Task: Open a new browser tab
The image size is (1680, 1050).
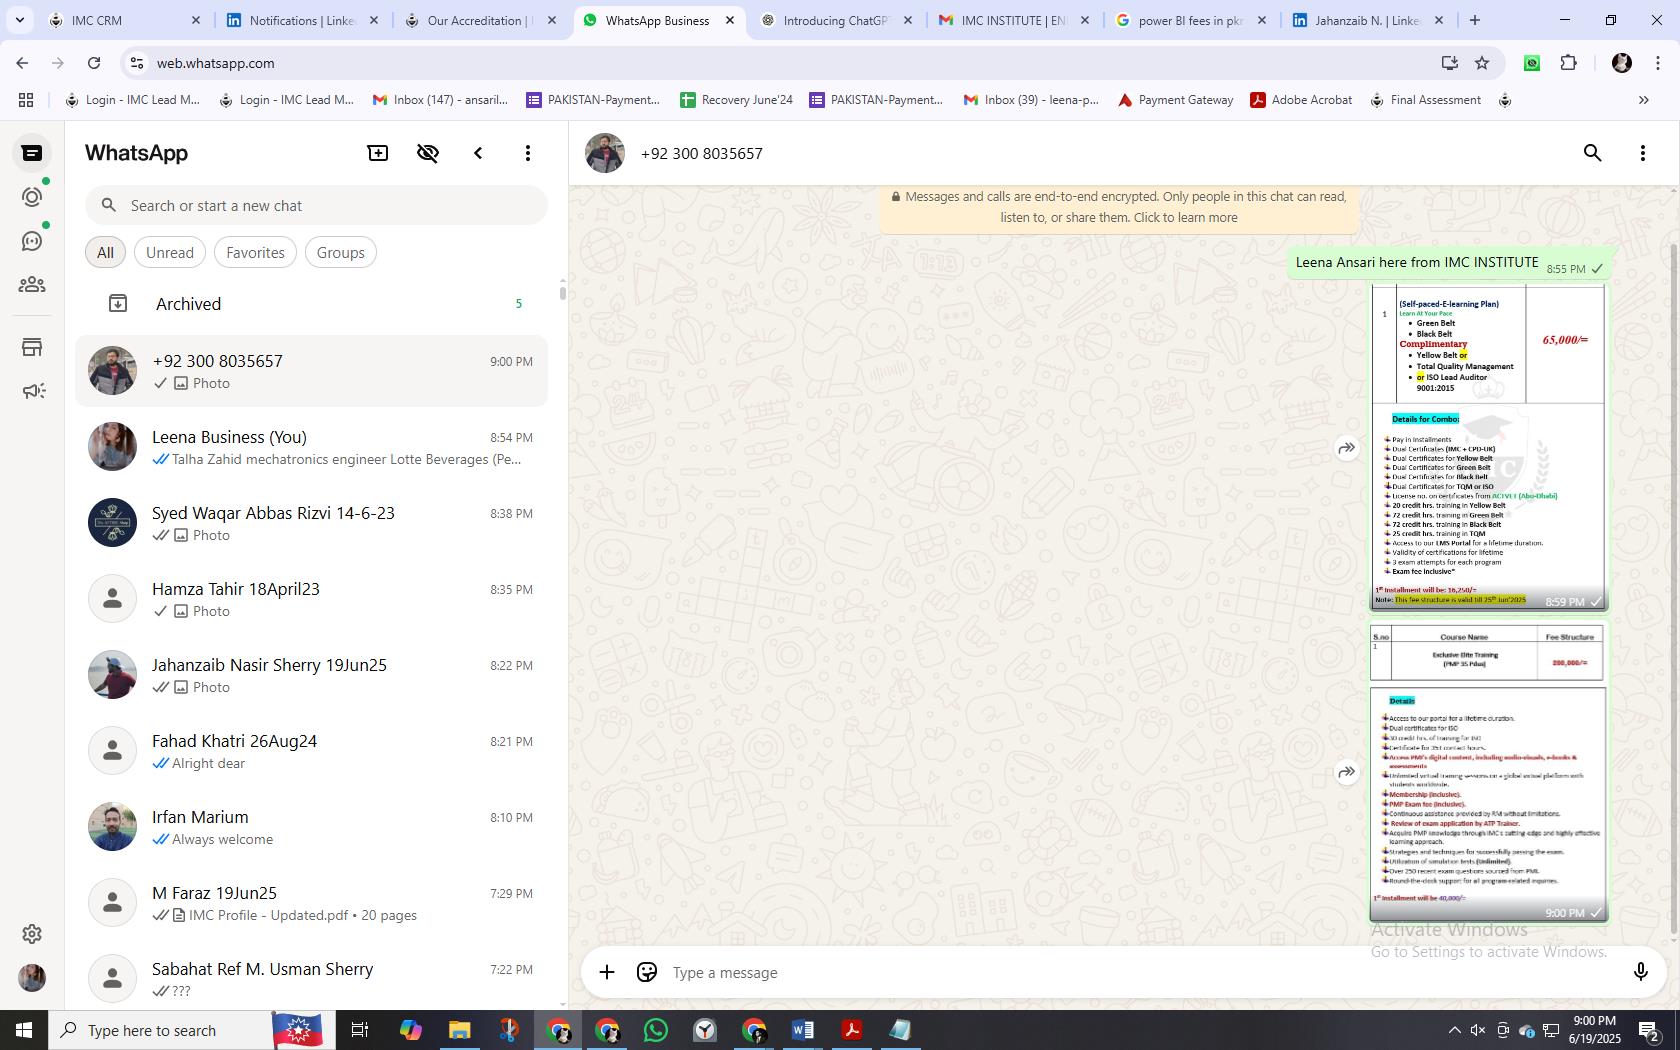Action: (x=1474, y=20)
